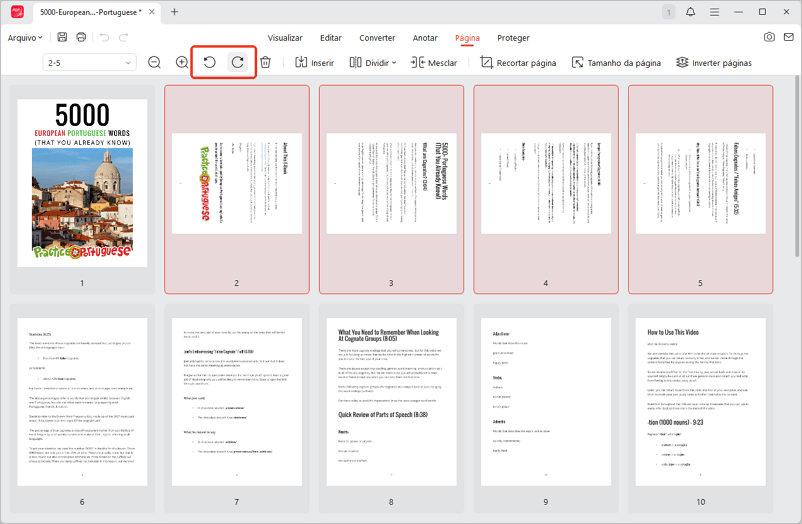Click Recortar página button
The height and width of the screenshot is (524, 802).
pyautogui.click(x=518, y=62)
